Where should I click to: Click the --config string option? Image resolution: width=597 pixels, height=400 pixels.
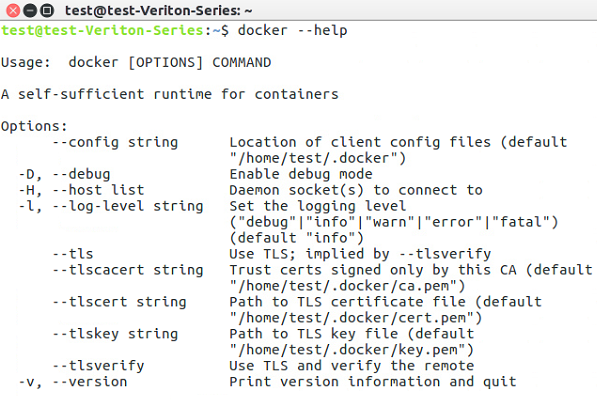pyautogui.click(x=115, y=142)
